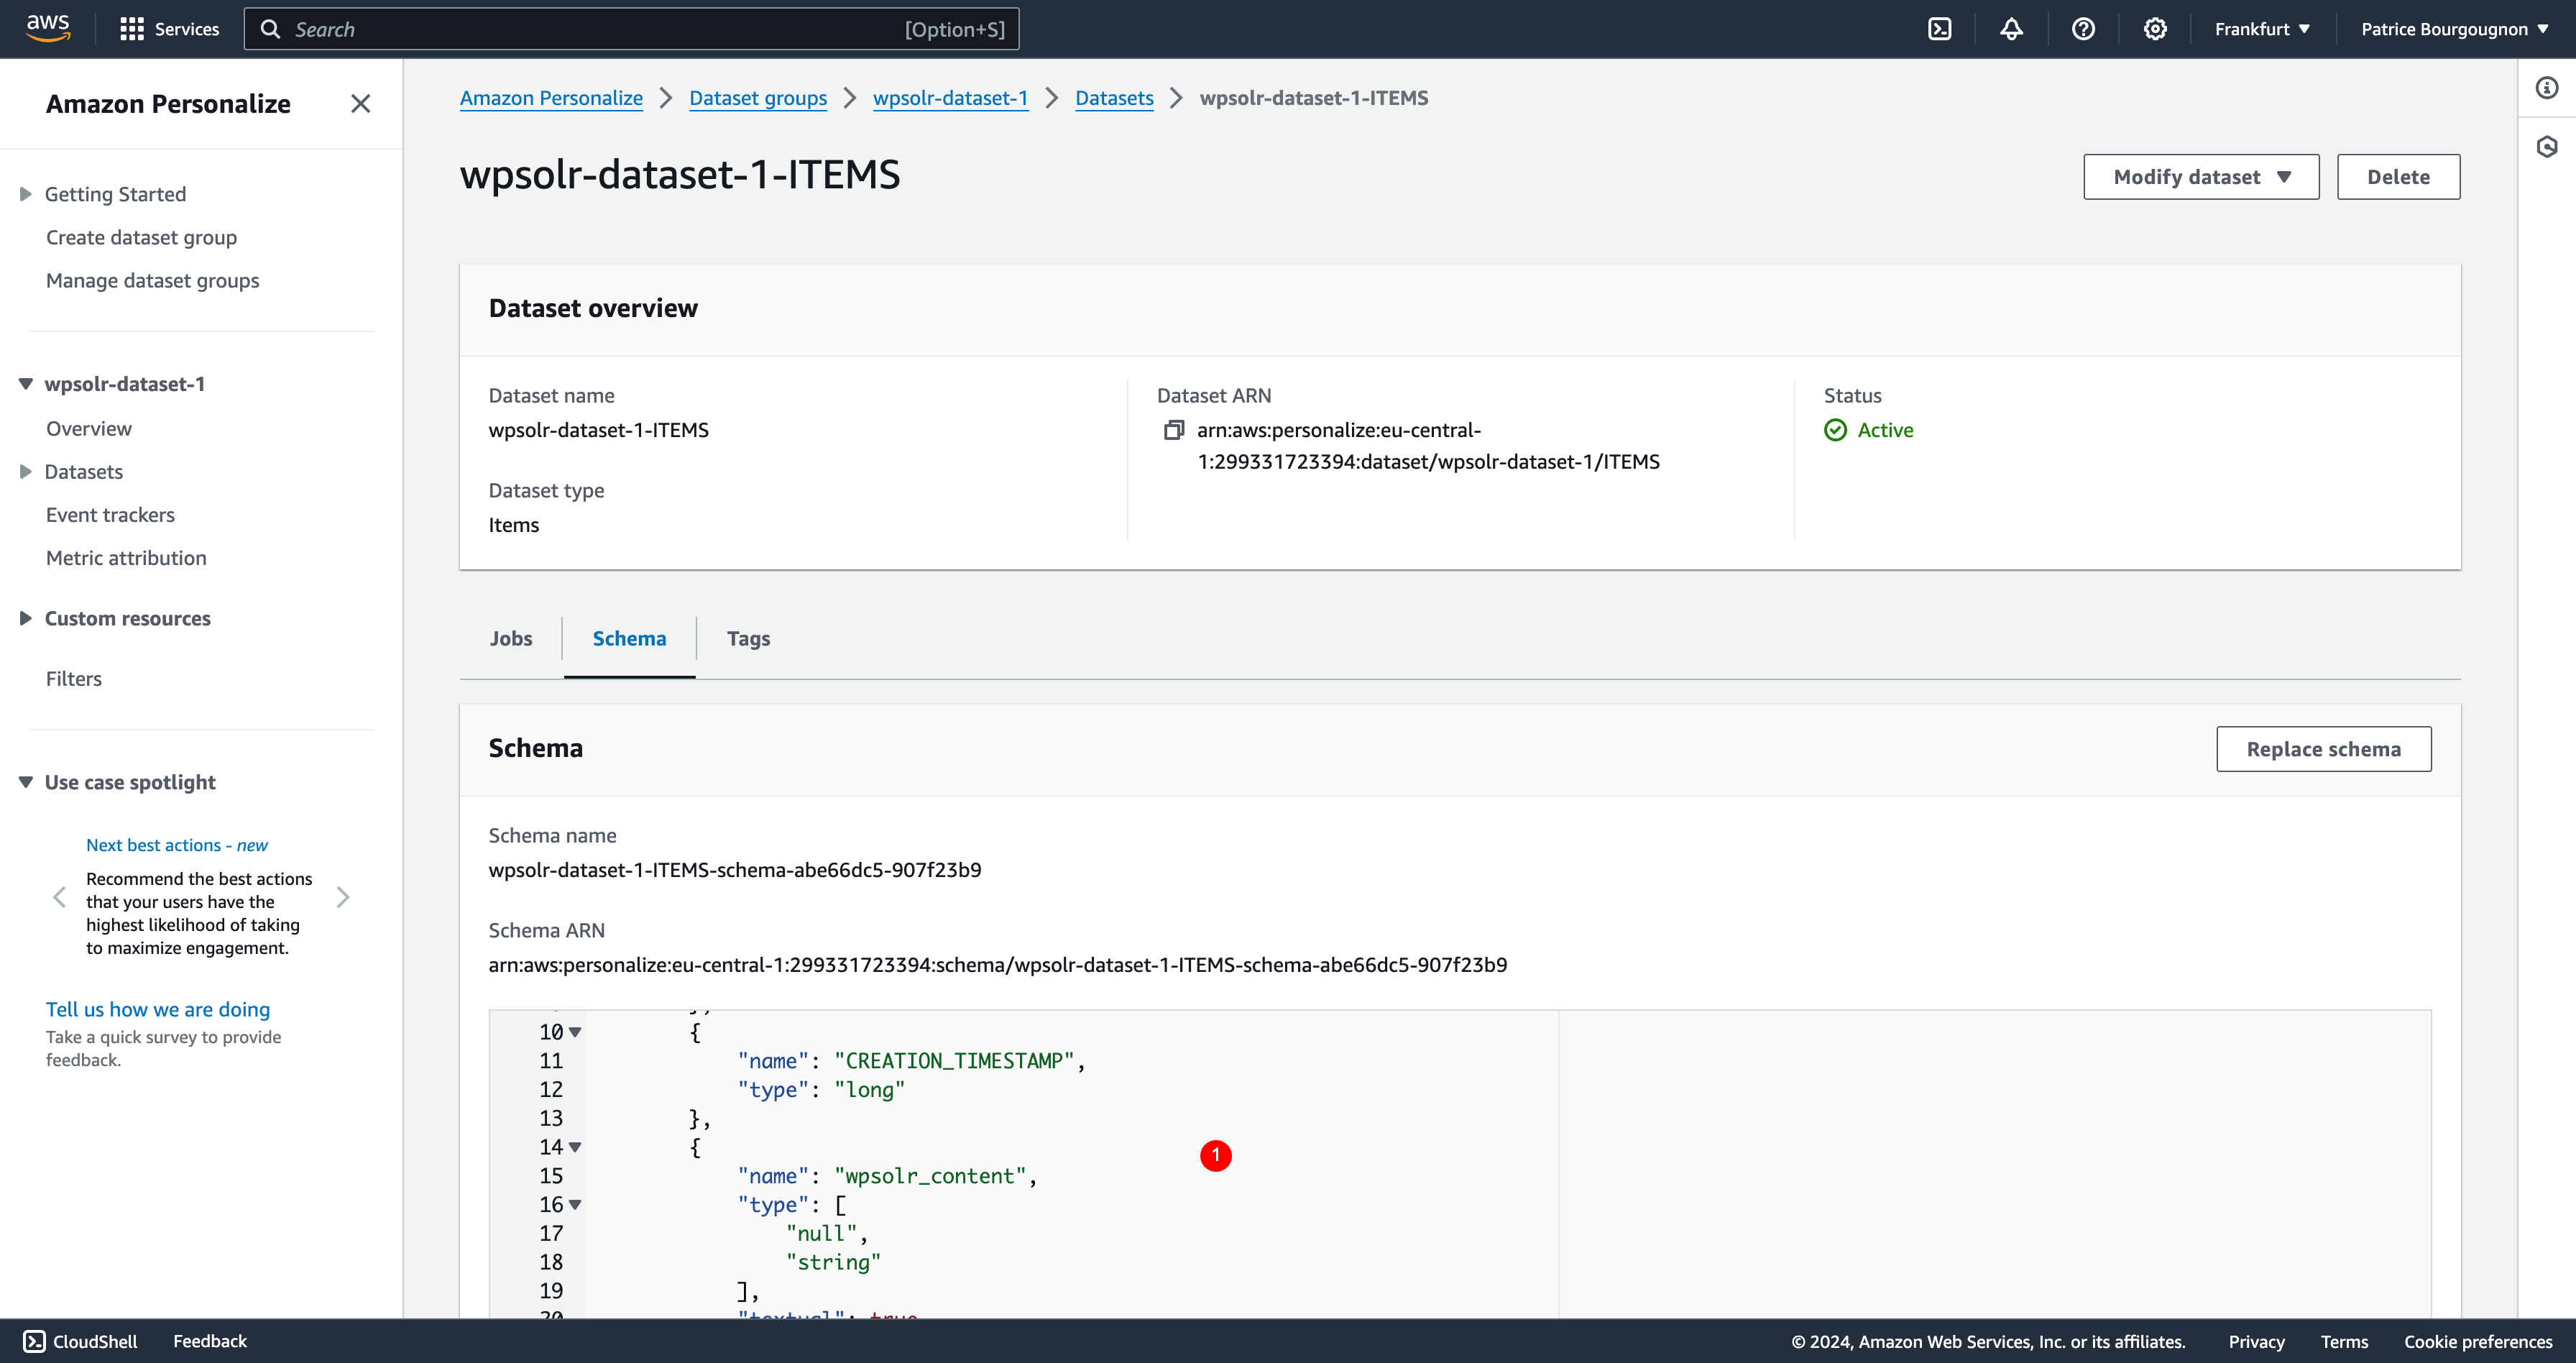Click the AWS search input field
Image resolution: width=2576 pixels, height=1363 pixels.
632,29
